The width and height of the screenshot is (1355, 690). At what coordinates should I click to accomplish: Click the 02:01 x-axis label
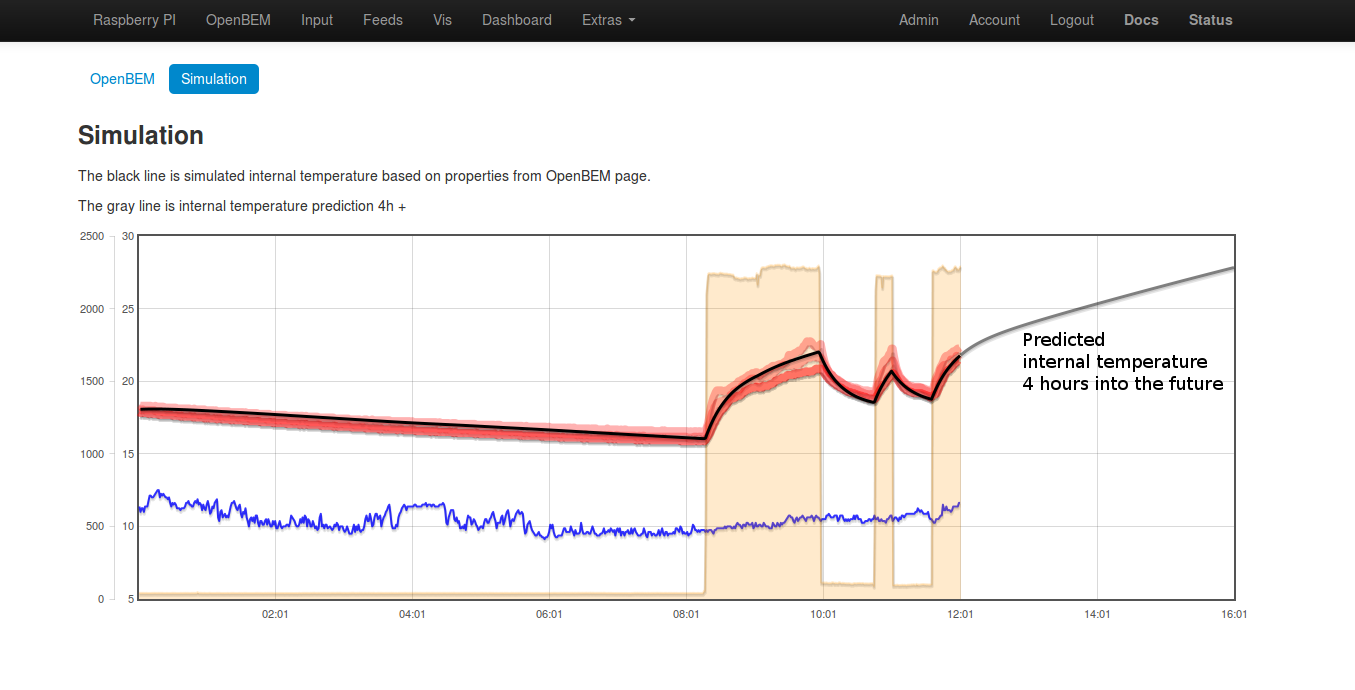(275, 615)
